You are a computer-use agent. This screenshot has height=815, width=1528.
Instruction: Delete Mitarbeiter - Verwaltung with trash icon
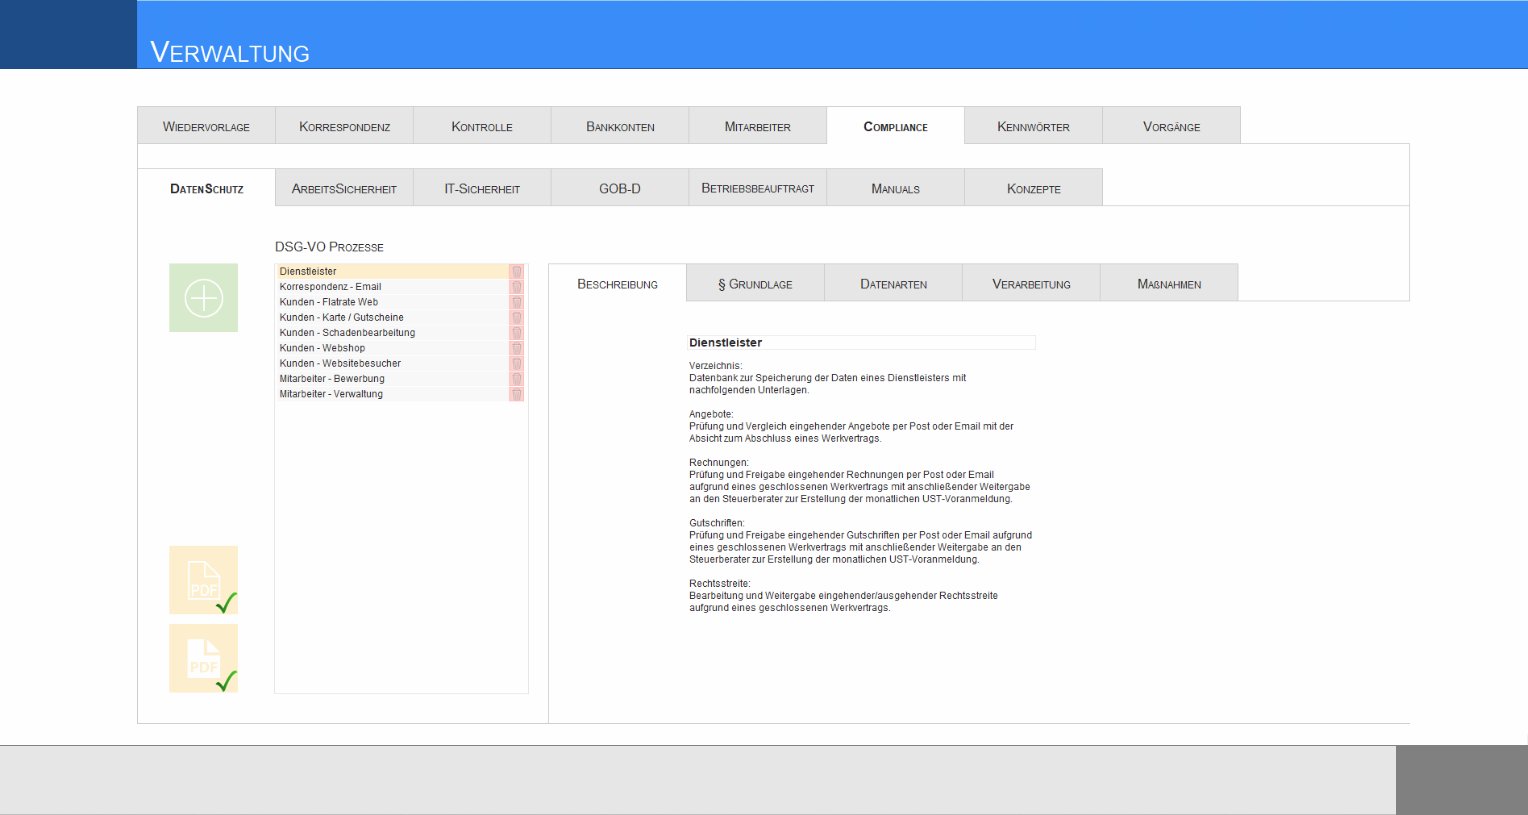coord(517,394)
